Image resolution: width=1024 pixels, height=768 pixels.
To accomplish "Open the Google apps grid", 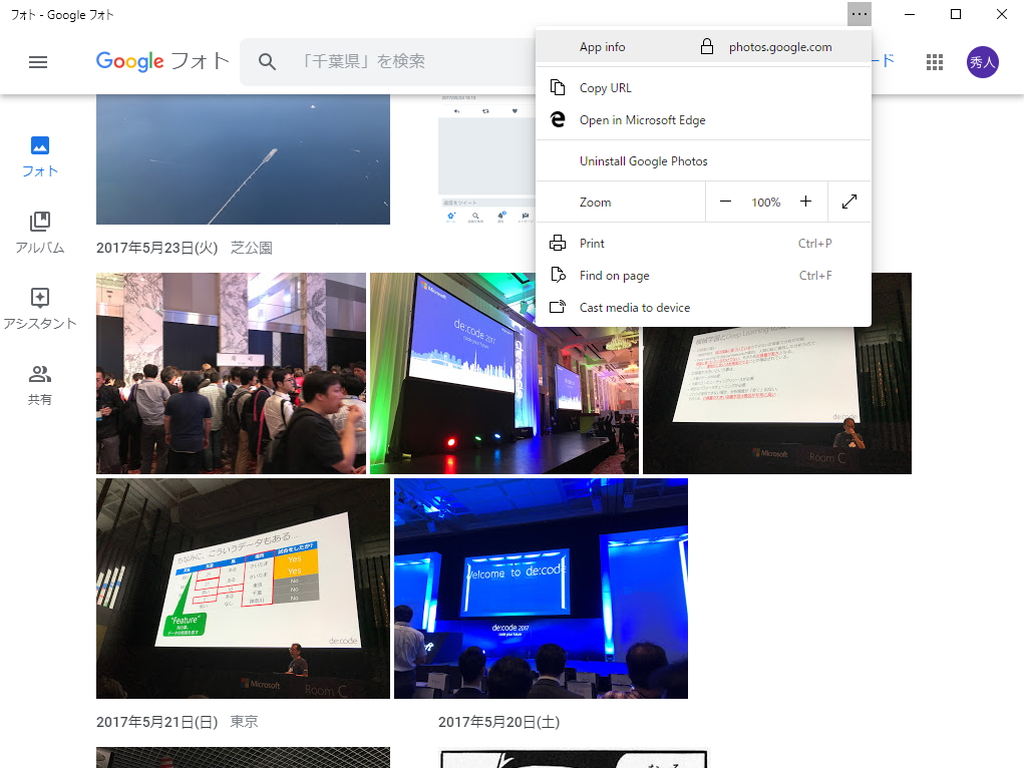I will pos(934,61).
